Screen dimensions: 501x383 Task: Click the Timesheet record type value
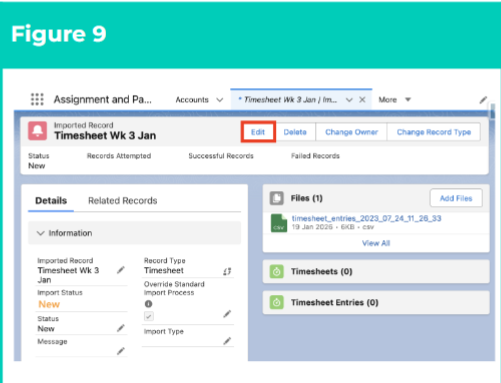click(x=164, y=270)
